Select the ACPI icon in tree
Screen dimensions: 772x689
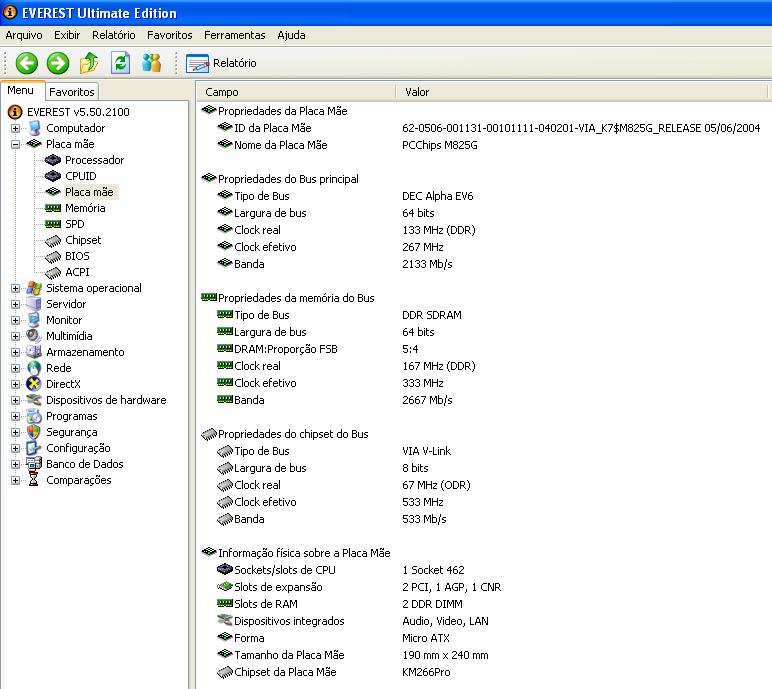pyautogui.click(x=53, y=273)
